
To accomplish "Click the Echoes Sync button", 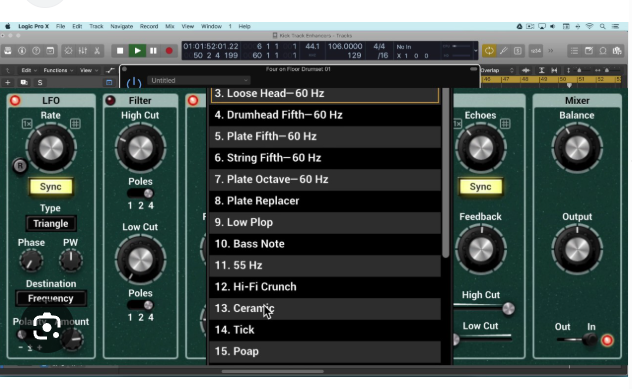I will [x=480, y=187].
